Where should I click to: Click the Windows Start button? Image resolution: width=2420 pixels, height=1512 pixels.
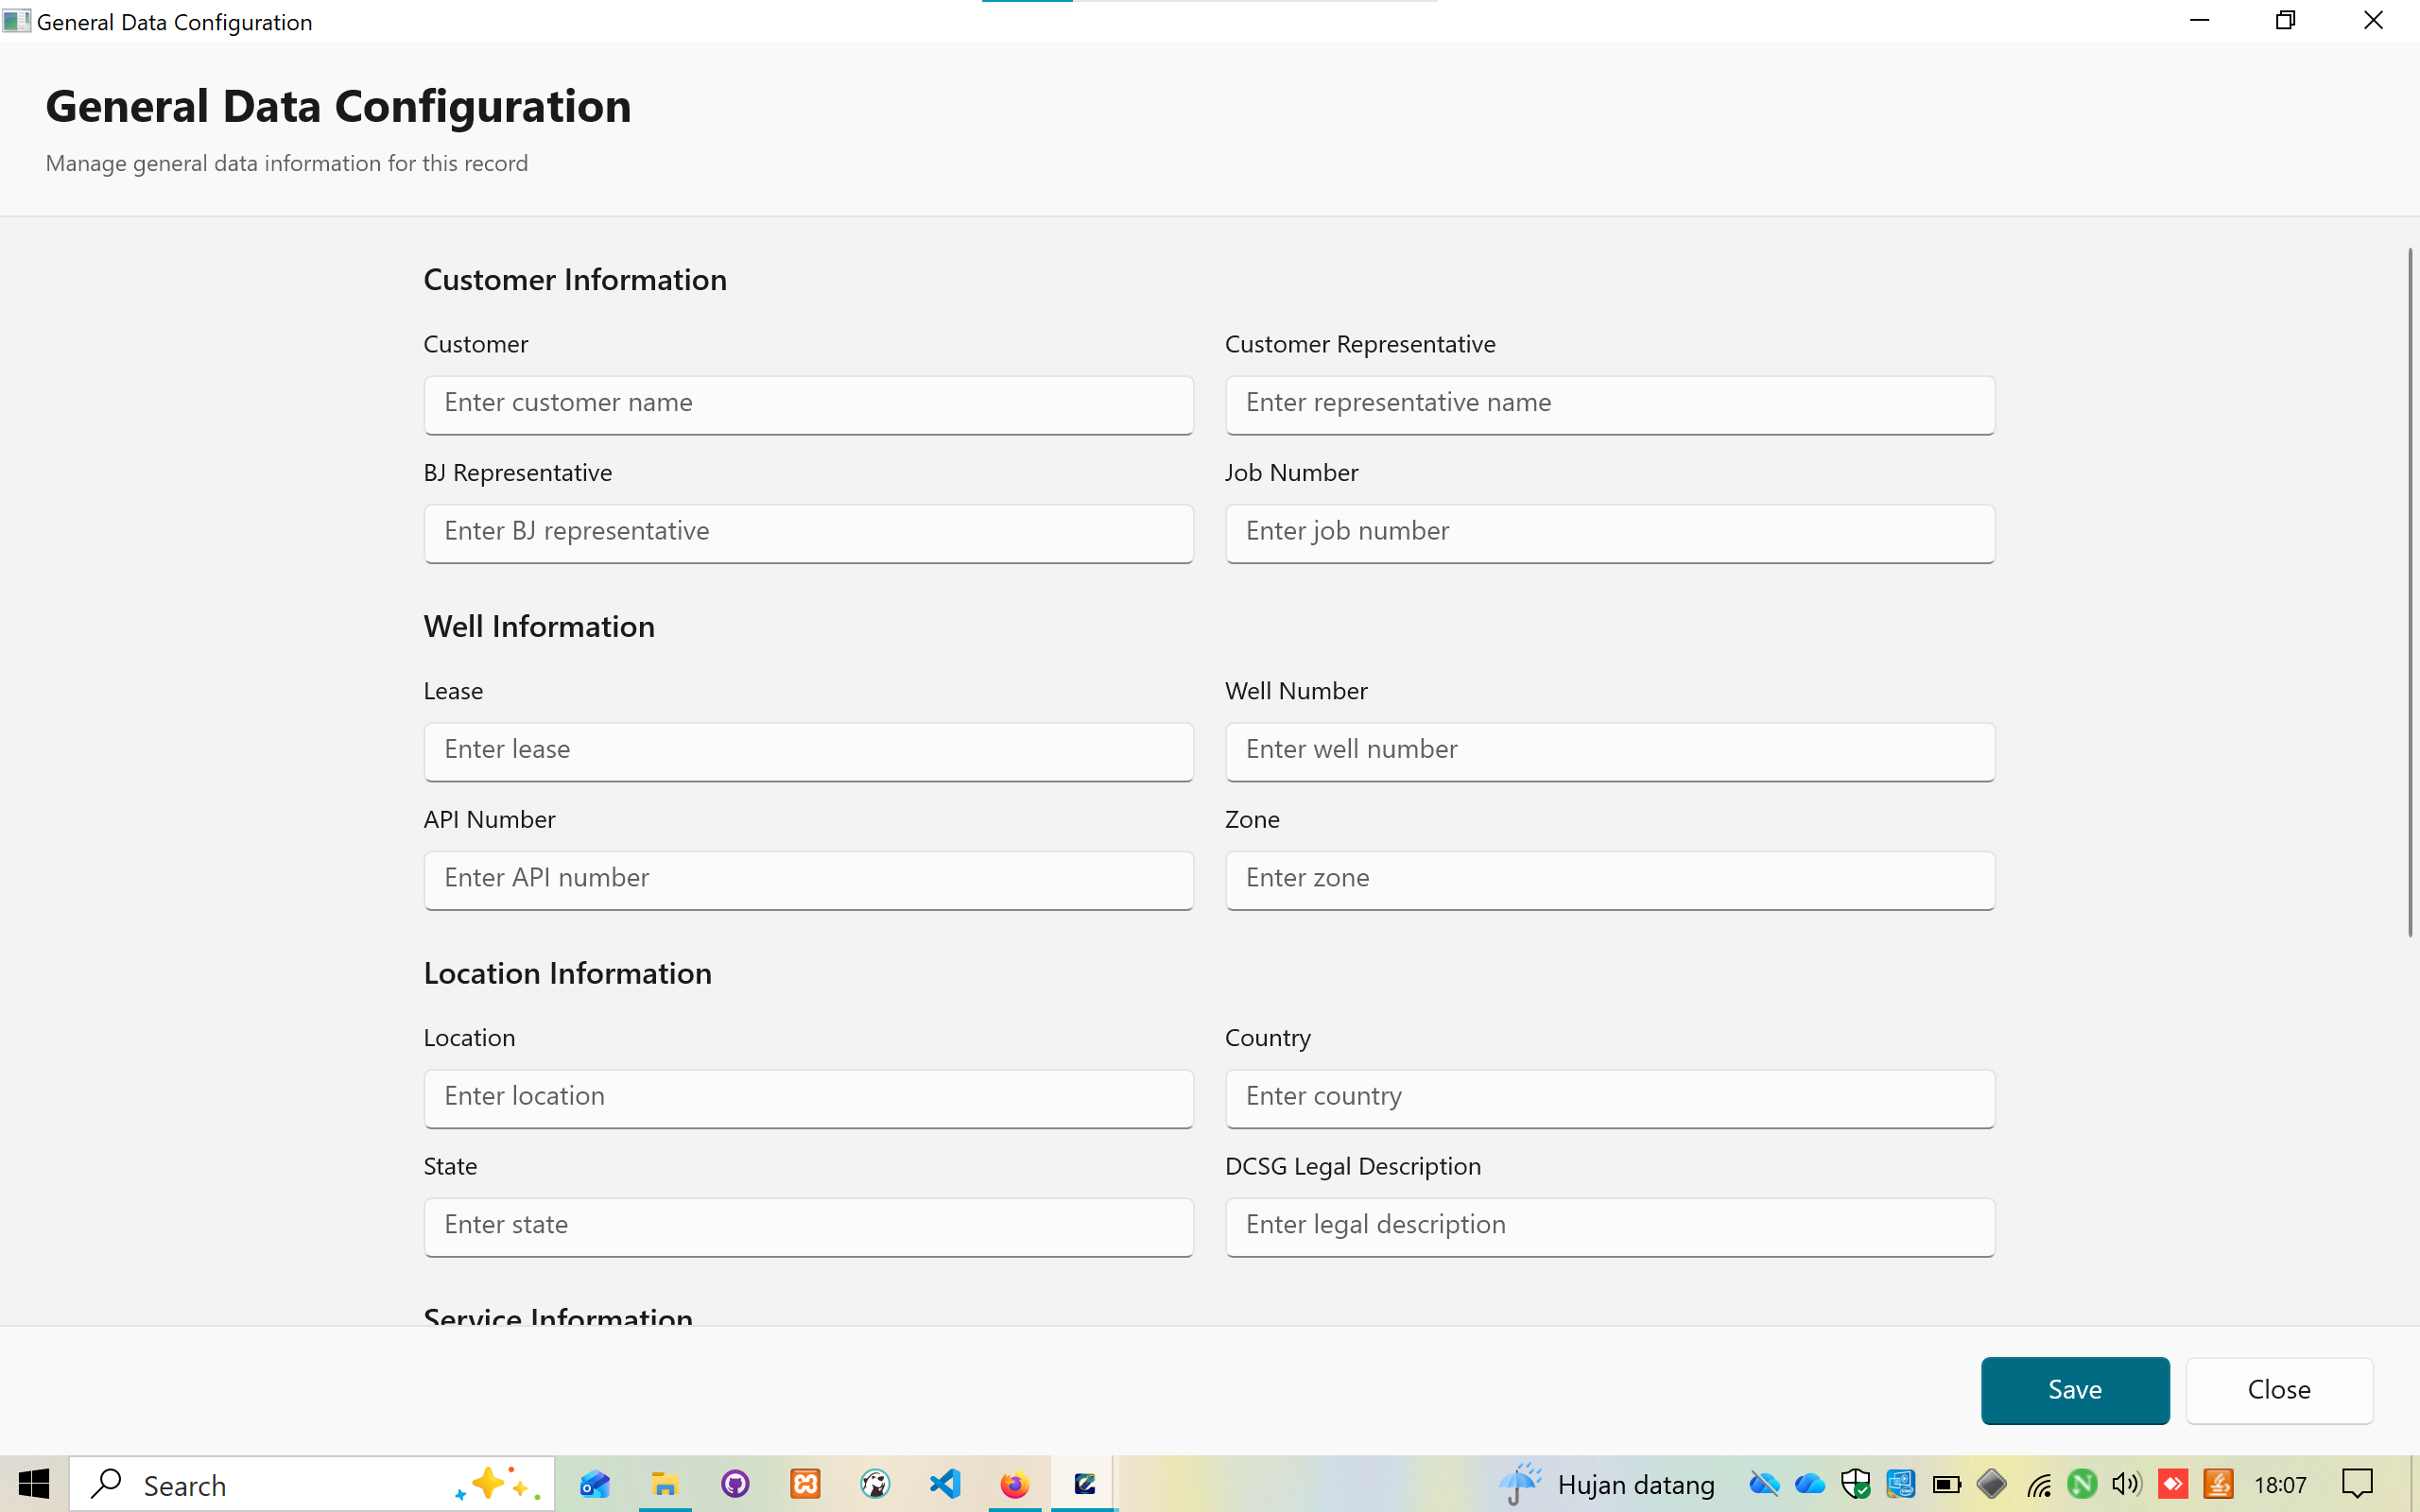pyautogui.click(x=33, y=1484)
